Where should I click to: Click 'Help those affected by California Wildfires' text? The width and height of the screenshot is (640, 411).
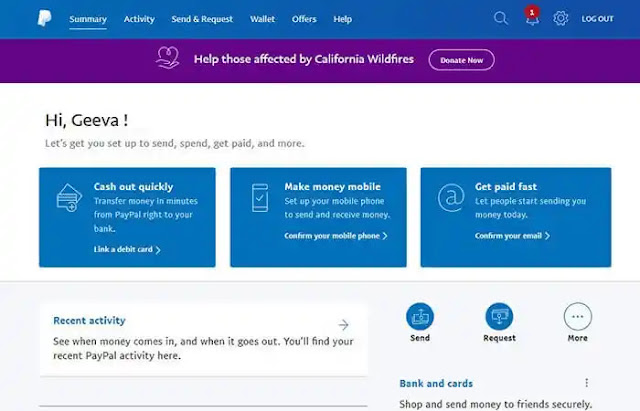coord(304,59)
